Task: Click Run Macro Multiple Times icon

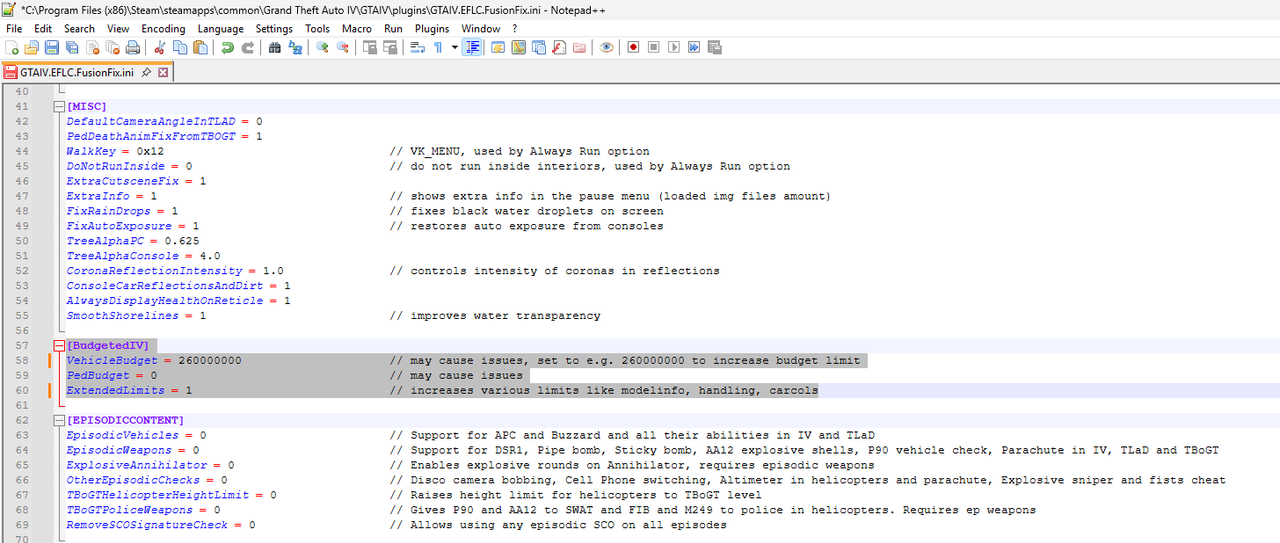Action: pyautogui.click(x=694, y=47)
